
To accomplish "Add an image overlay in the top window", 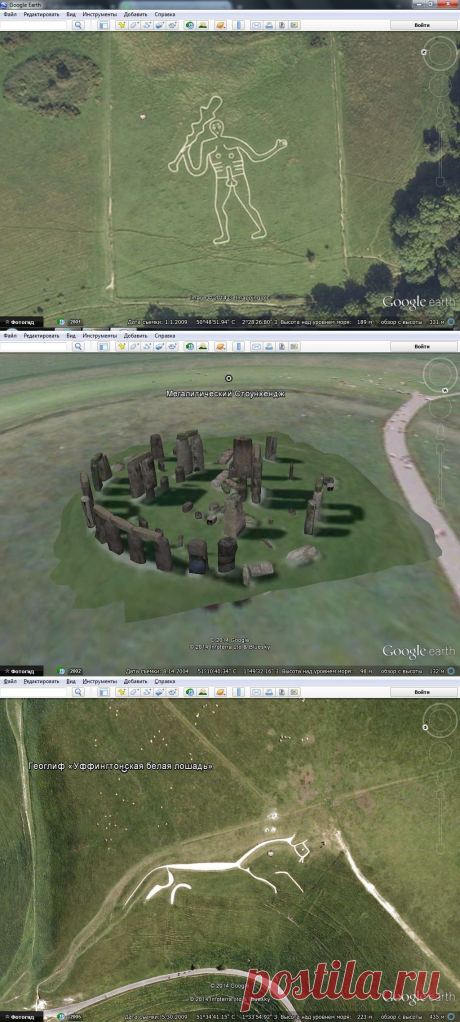I will (160, 25).
